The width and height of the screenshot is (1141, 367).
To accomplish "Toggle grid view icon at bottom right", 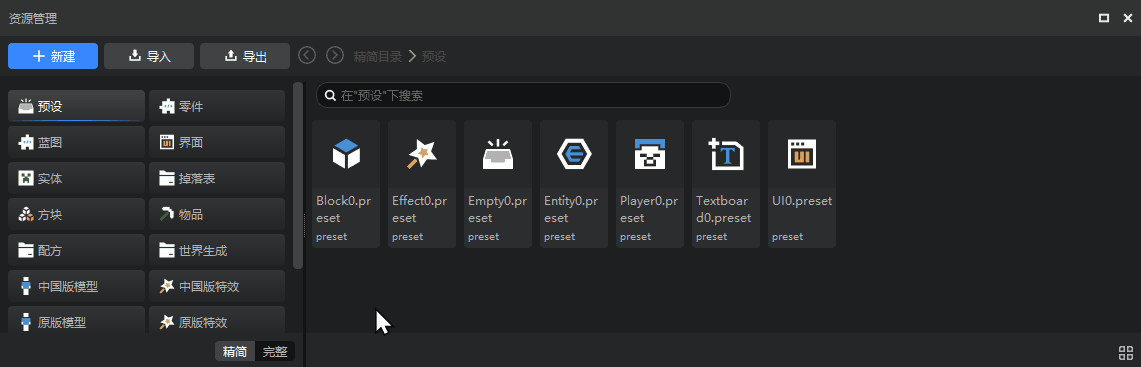I will click(1125, 352).
